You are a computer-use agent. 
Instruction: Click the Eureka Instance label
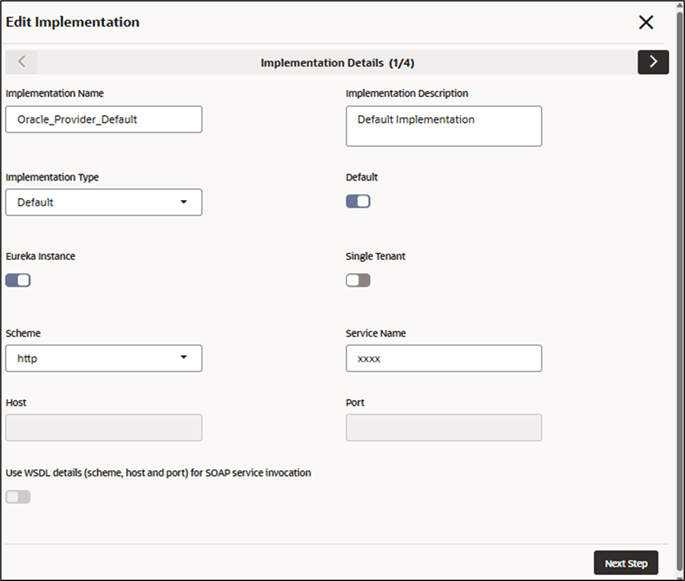pyautogui.click(x=40, y=256)
